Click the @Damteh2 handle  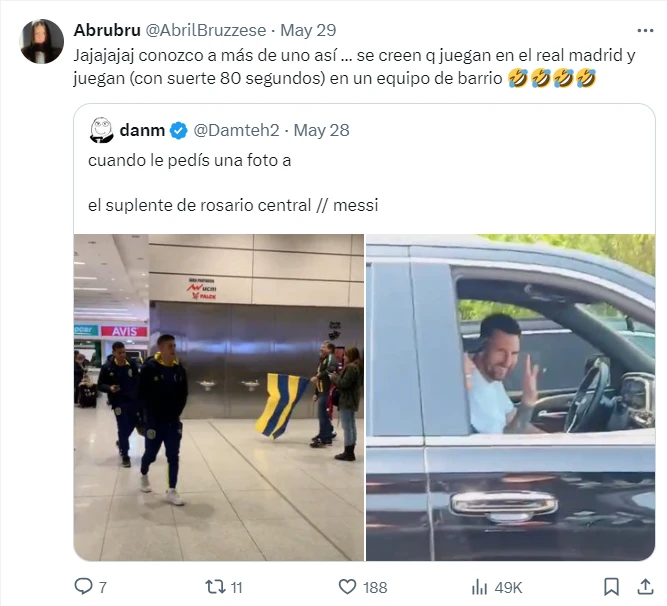236,130
